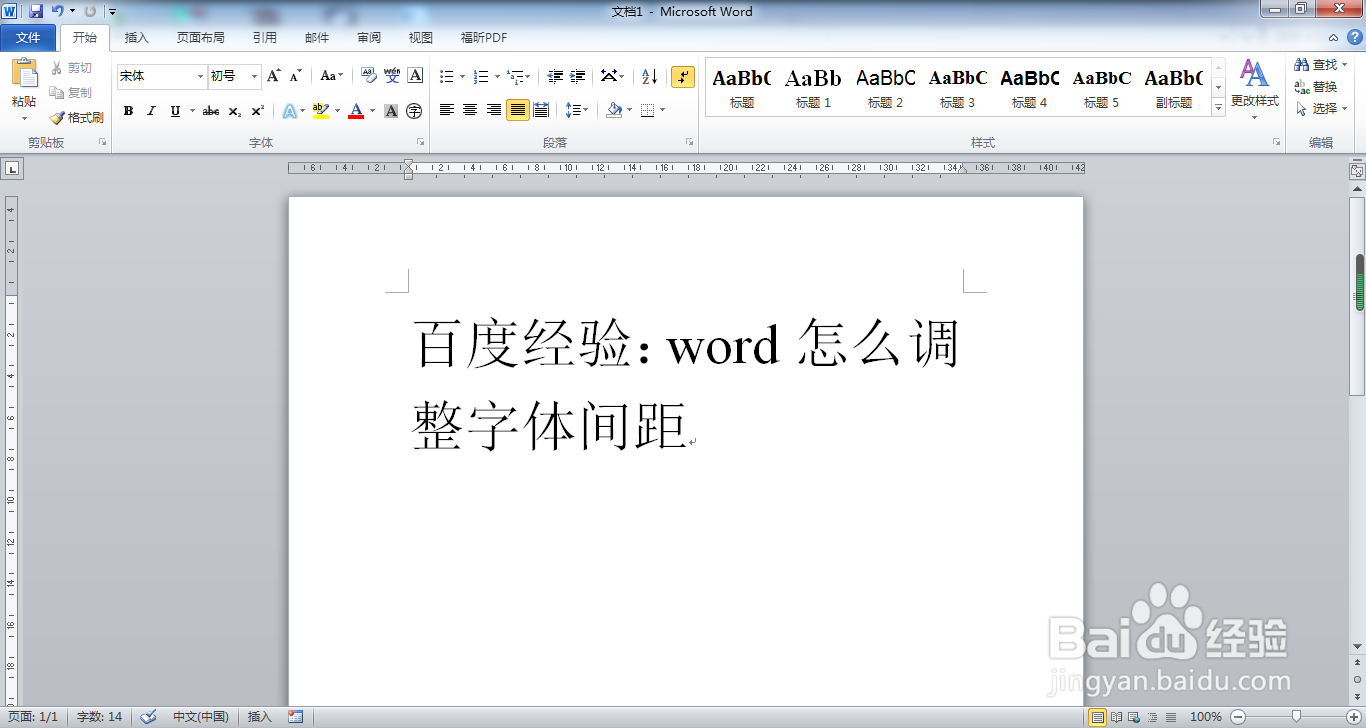This screenshot has width=1366, height=728.
Task: Click the zoom level 100% button
Action: click(x=1206, y=717)
